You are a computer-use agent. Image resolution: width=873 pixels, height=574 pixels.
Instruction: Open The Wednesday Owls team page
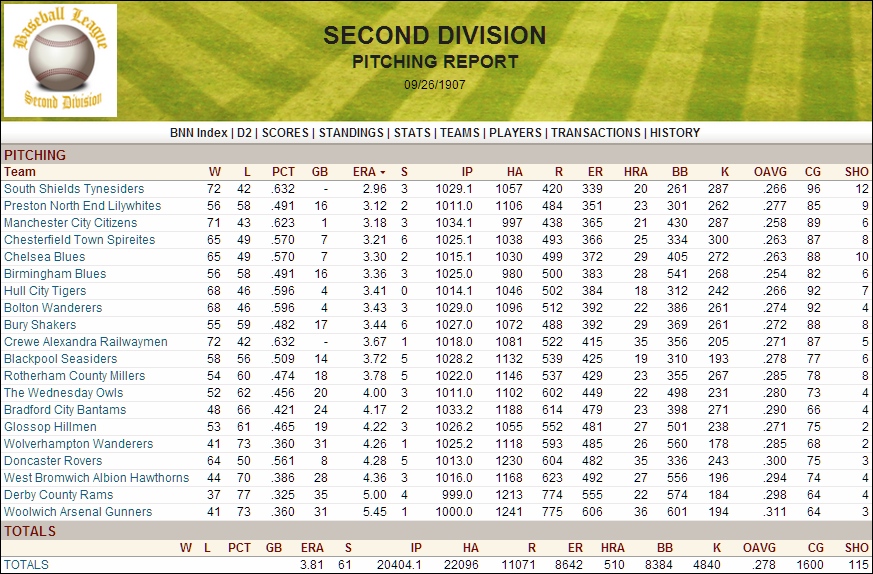(63, 393)
